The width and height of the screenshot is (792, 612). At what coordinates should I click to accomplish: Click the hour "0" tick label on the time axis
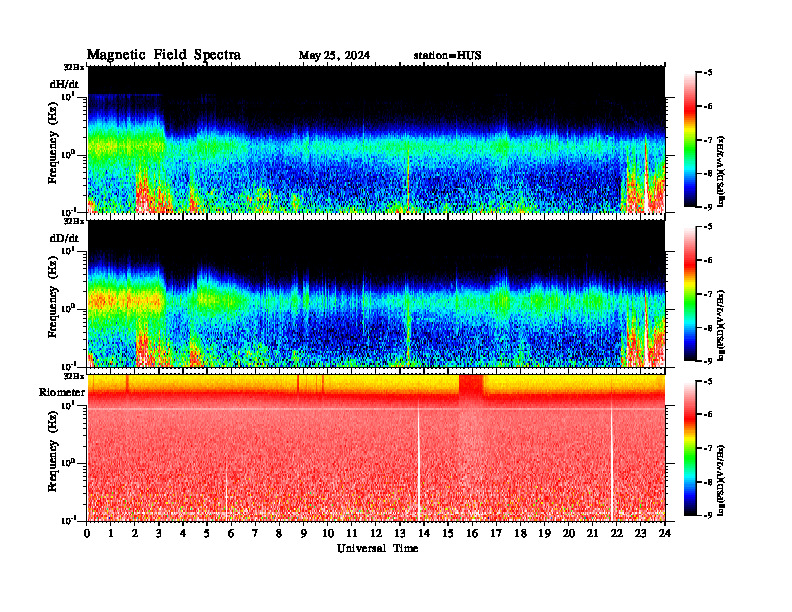87,533
